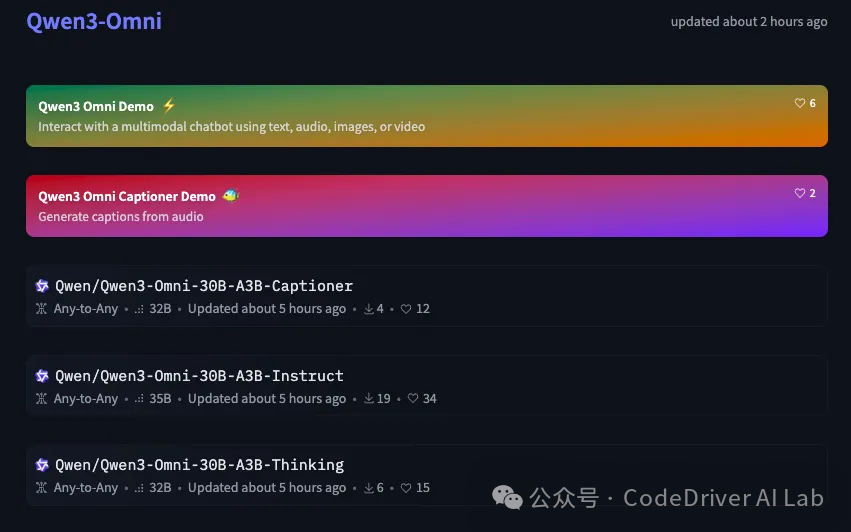Like the Qwen3 Omni Captioner Demo heart icon
Screen dimensions: 851x532
point(799,193)
